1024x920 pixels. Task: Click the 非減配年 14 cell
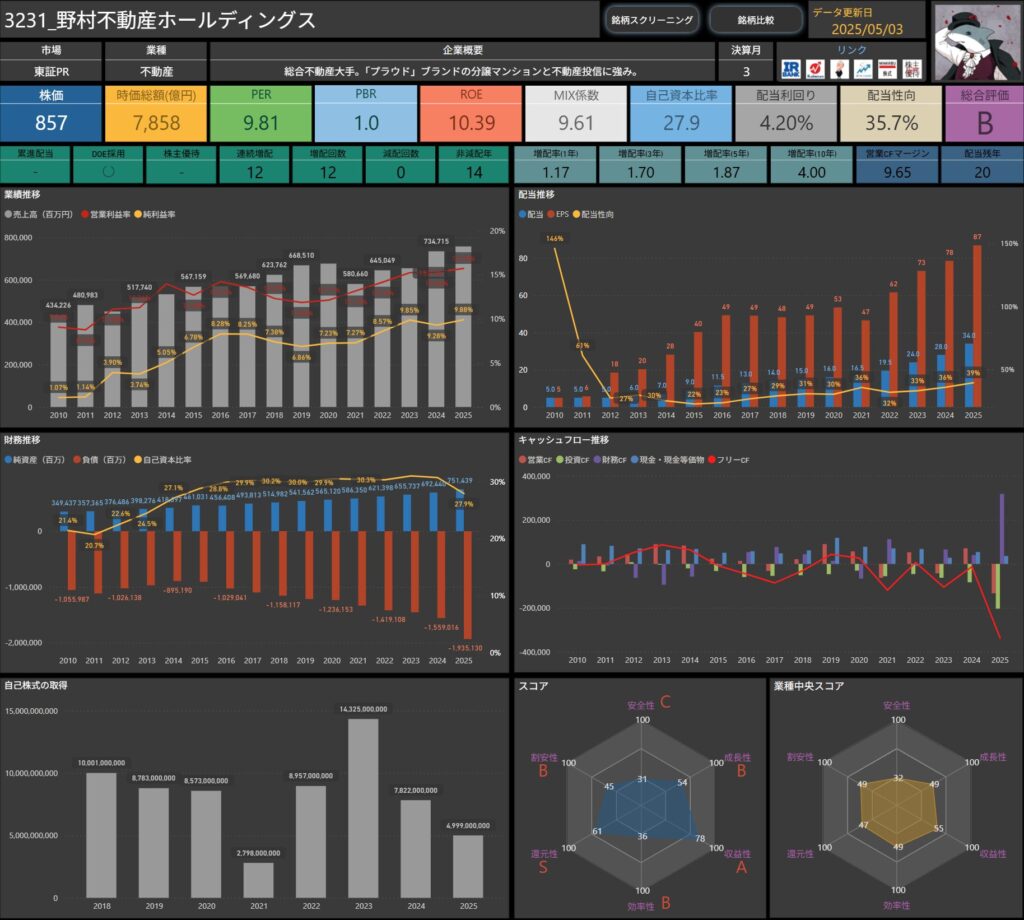(x=474, y=165)
